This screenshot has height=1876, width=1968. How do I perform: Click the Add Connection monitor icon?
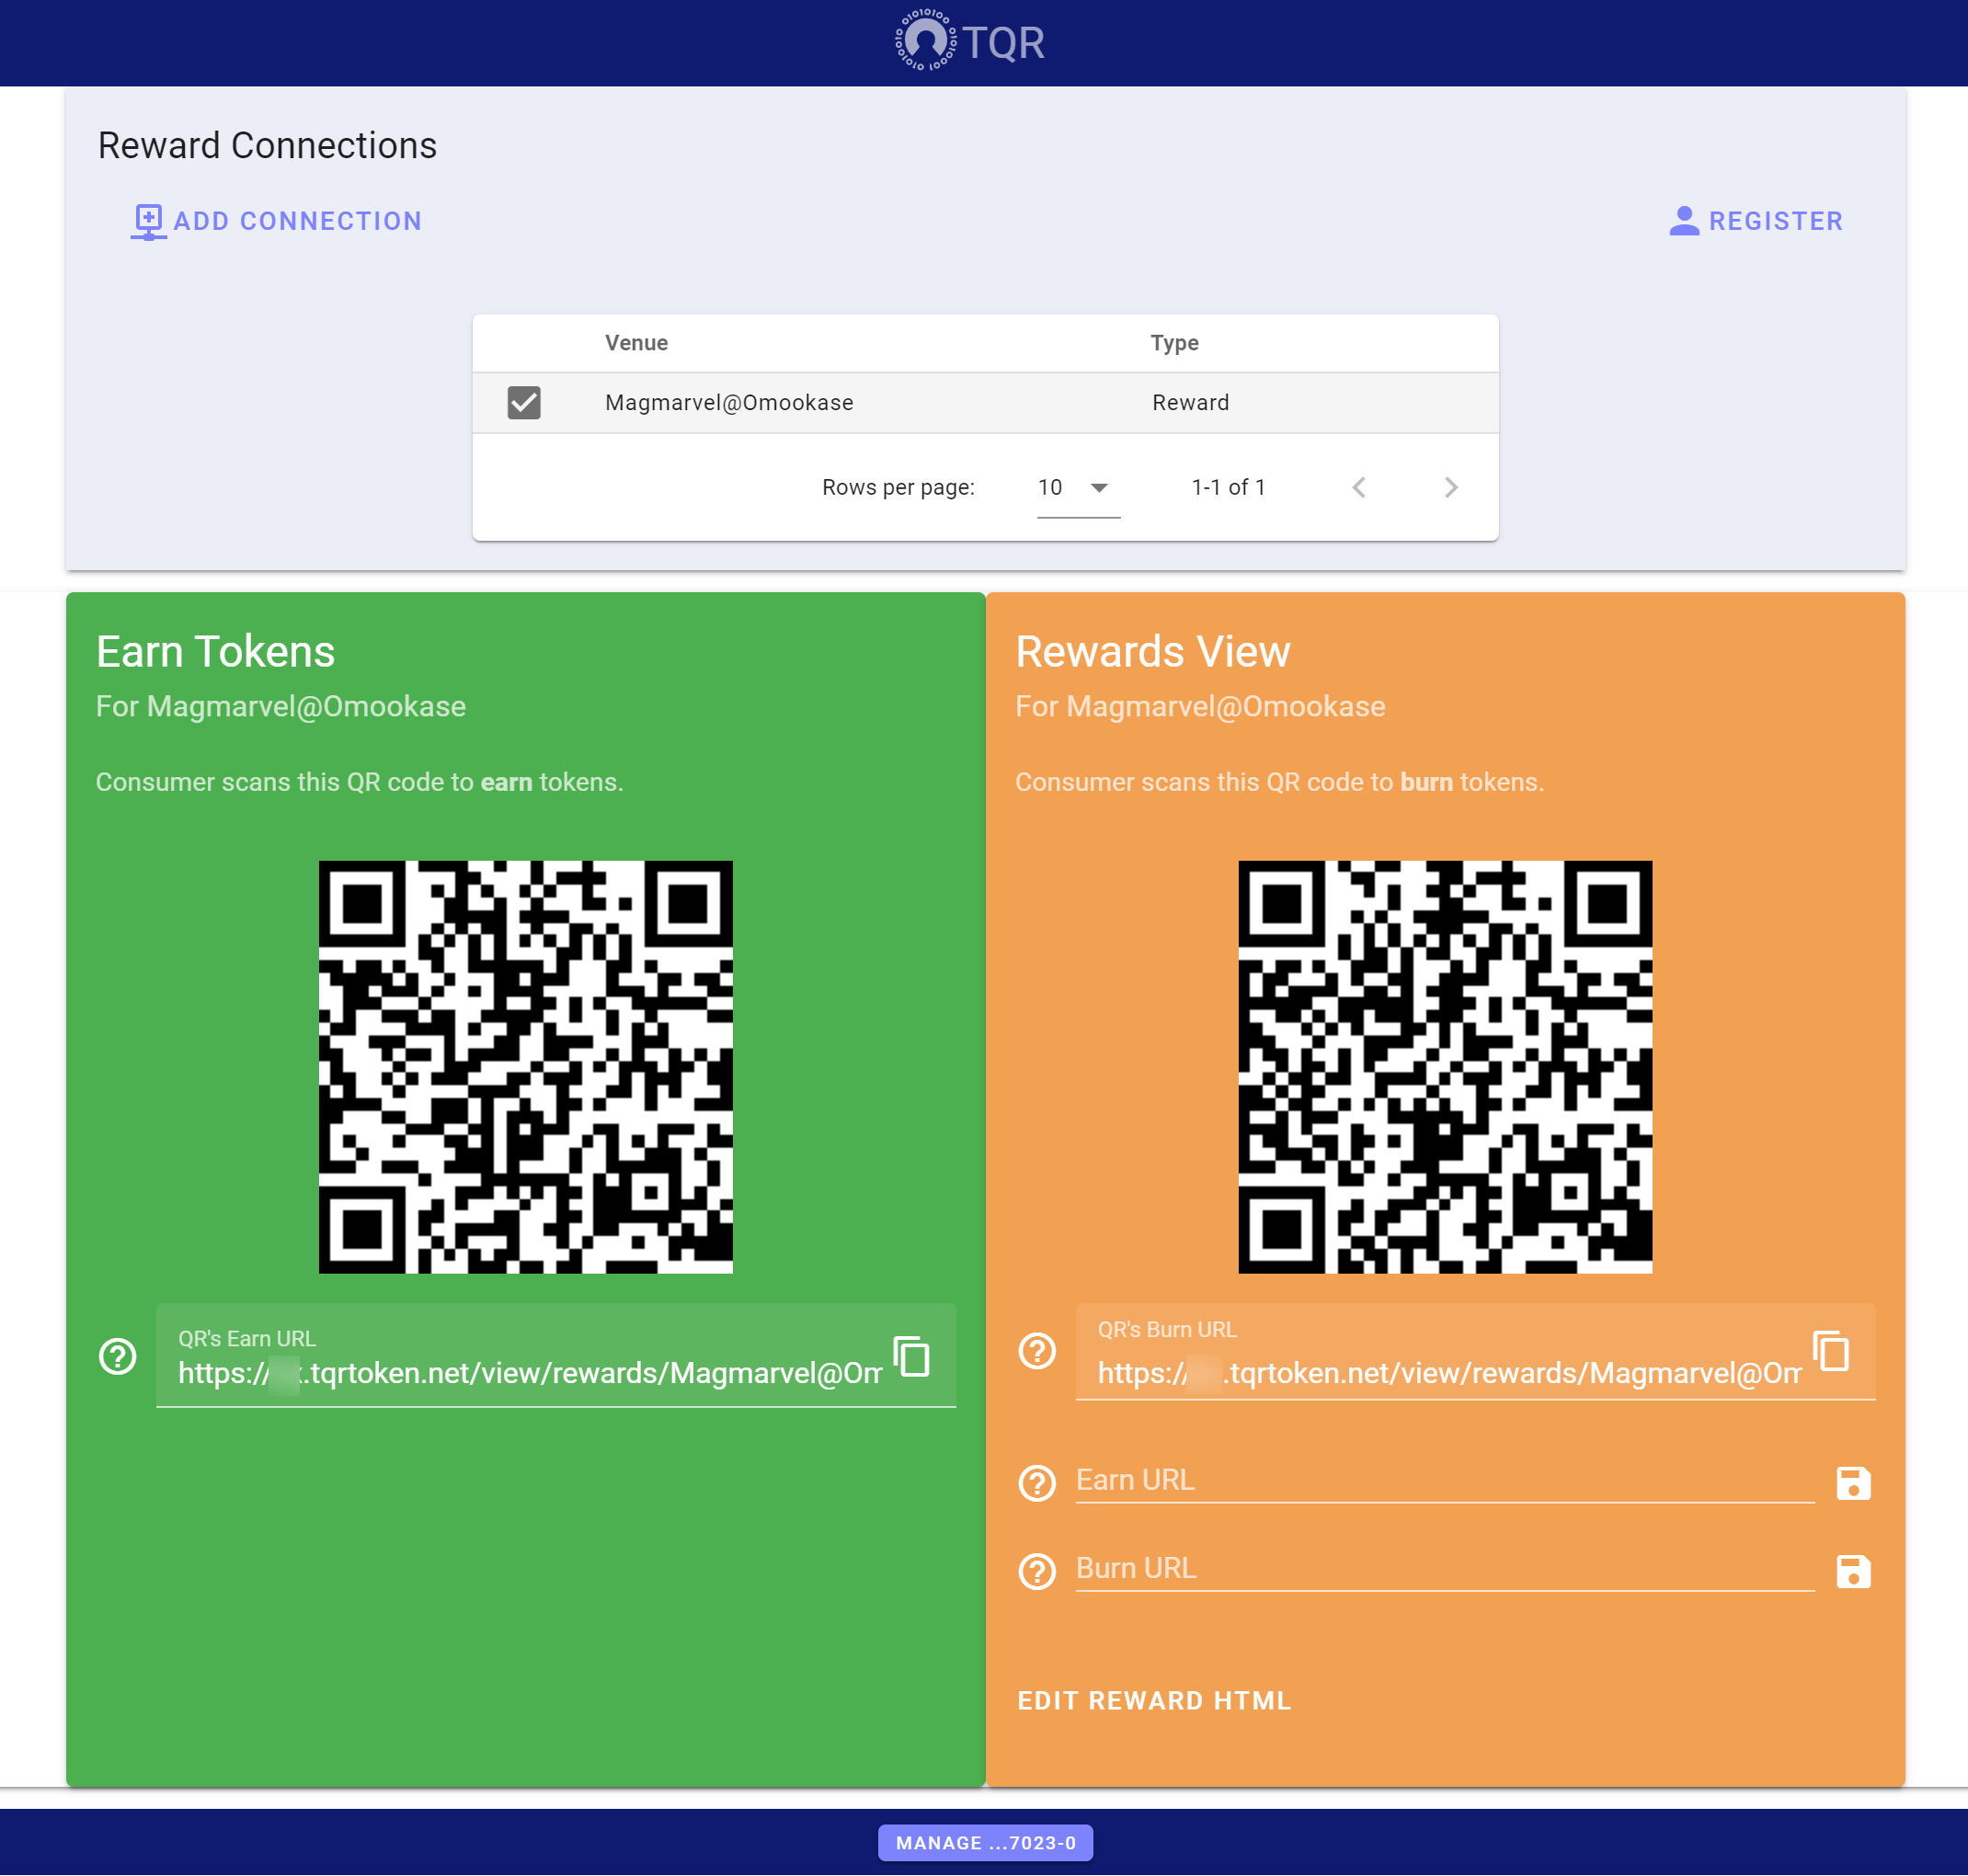pos(148,221)
